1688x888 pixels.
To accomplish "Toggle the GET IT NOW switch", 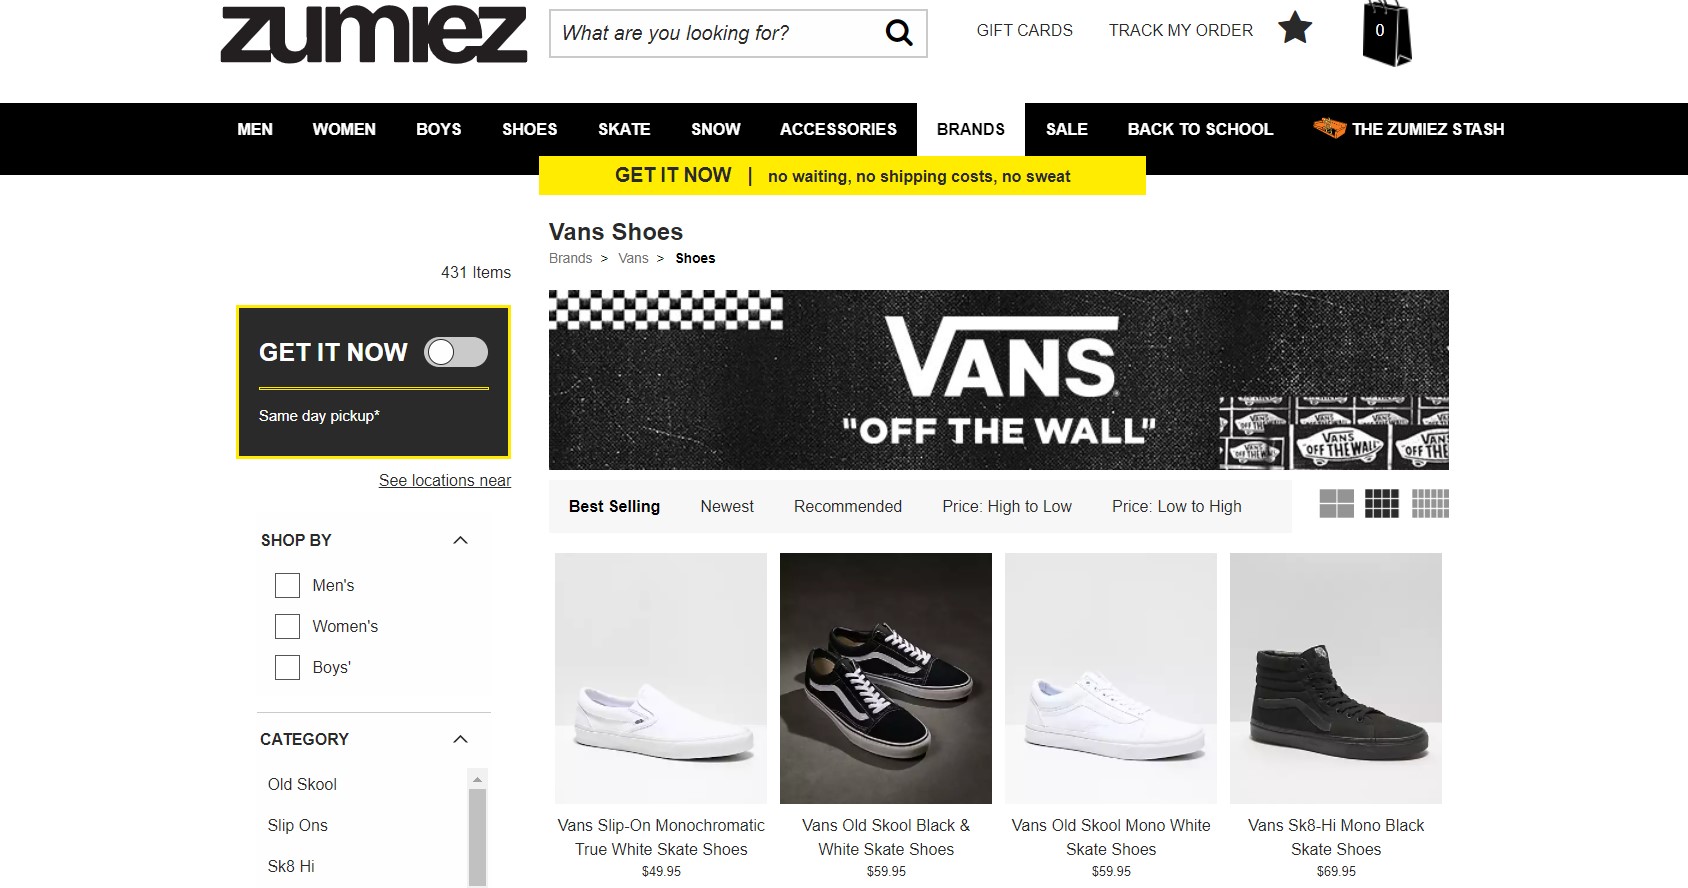I will click(x=457, y=352).
